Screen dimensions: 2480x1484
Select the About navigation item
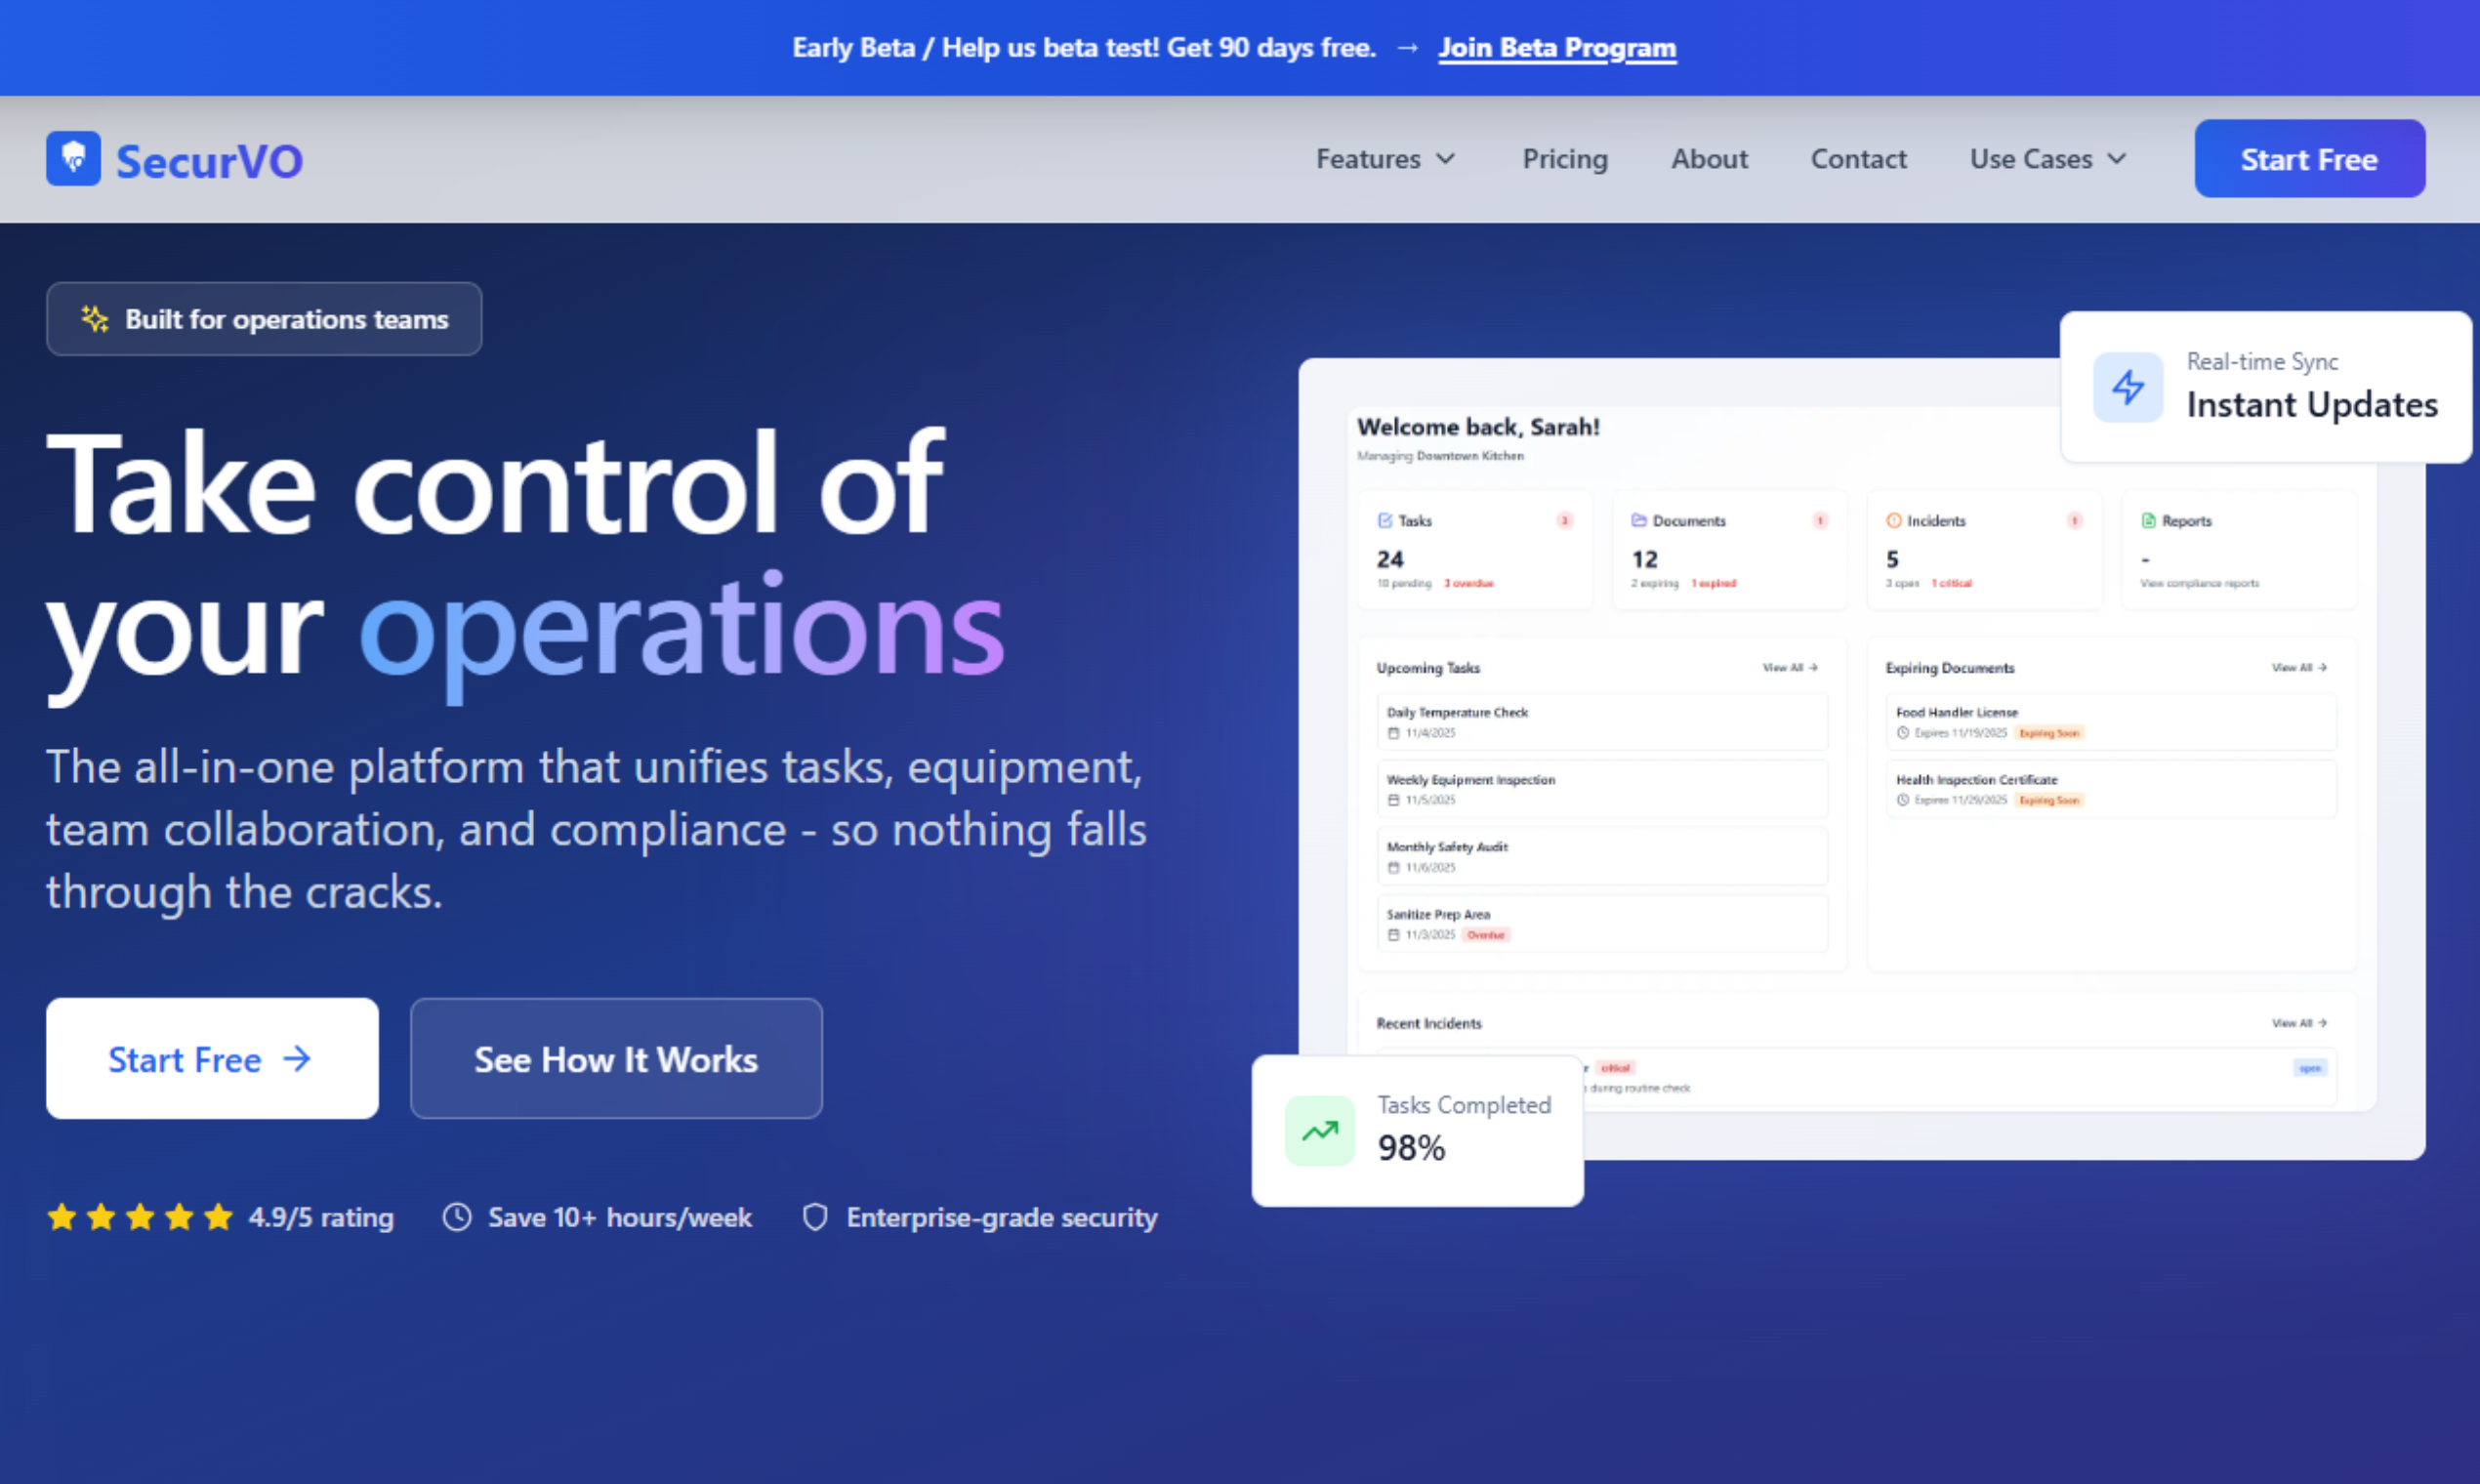[x=1709, y=158]
